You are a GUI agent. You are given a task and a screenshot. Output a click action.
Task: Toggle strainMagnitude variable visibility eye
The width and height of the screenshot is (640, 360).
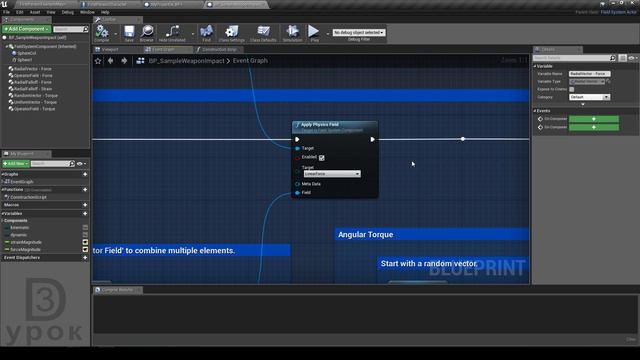coord(85,242)
